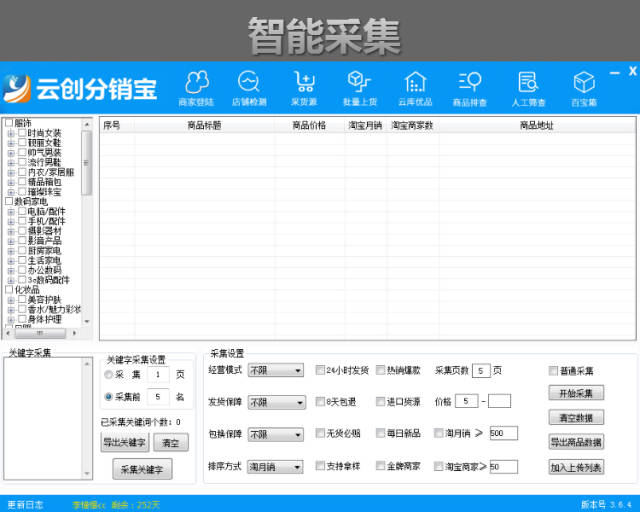The image size is (640, 512).
Task: Click the 采集页数 input field
Action: coord(481,371)
